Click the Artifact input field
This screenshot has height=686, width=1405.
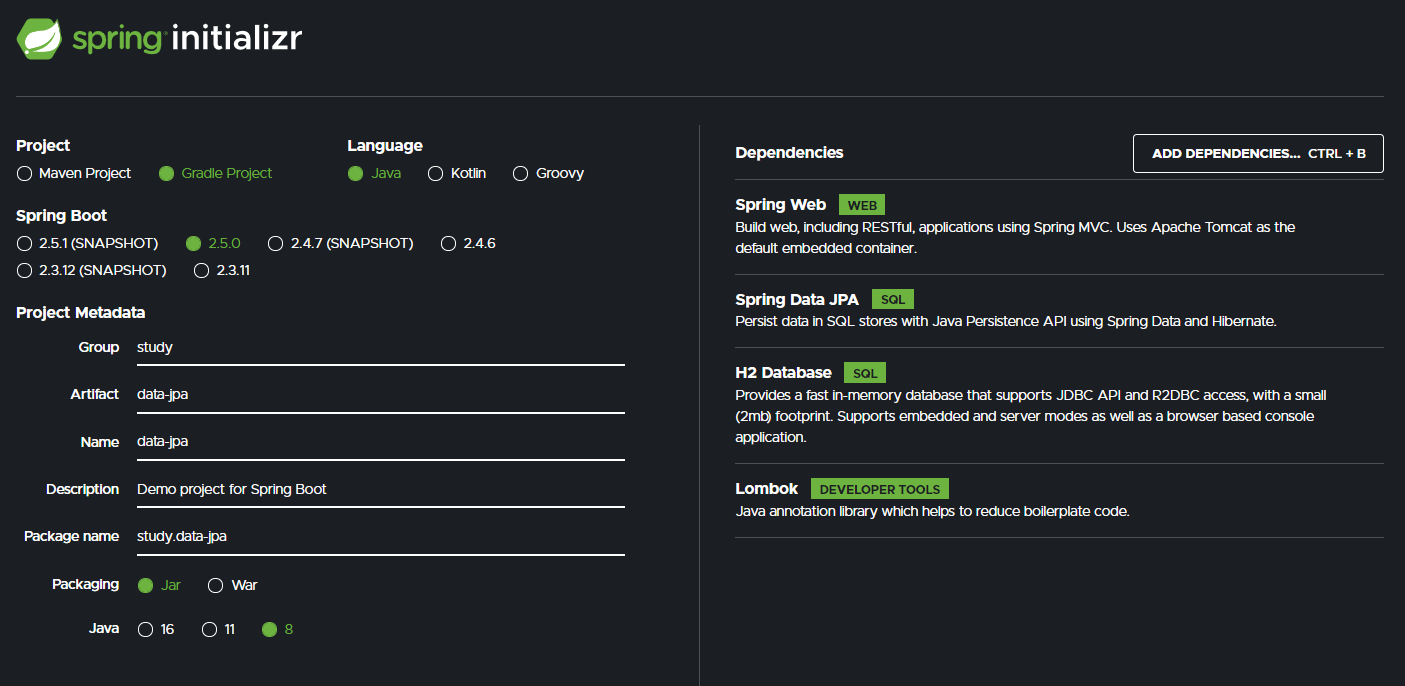(x=381, y=395)
